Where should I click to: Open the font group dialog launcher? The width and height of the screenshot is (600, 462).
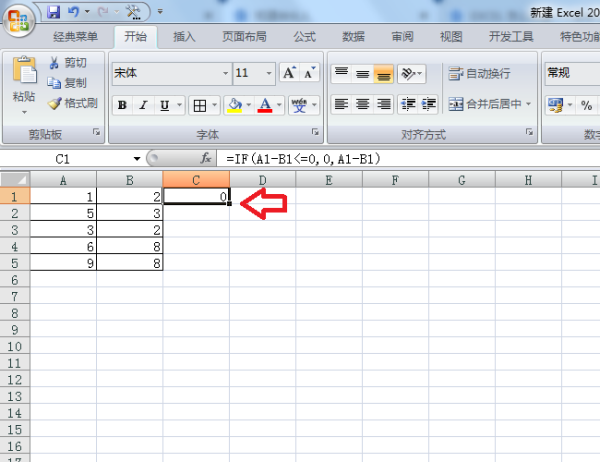(x=315, y=132)
